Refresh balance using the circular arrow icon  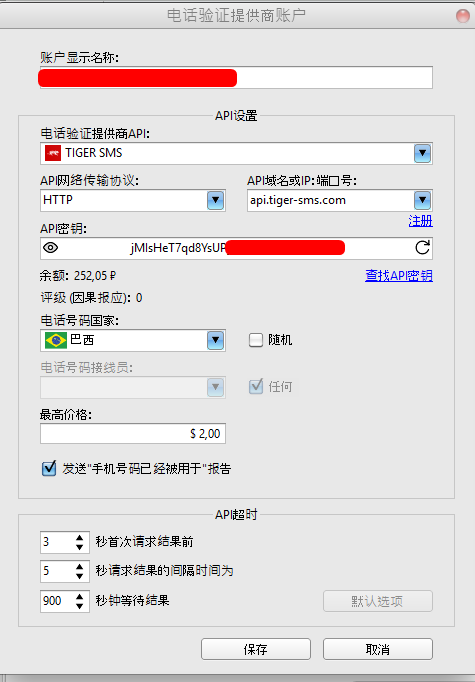coord(422,248)
